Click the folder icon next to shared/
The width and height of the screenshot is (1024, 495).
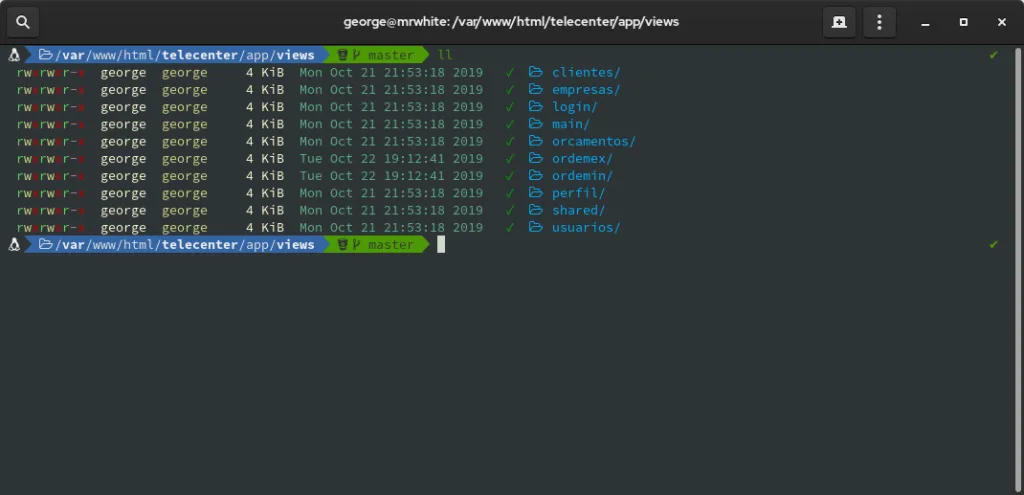[536, 211]
